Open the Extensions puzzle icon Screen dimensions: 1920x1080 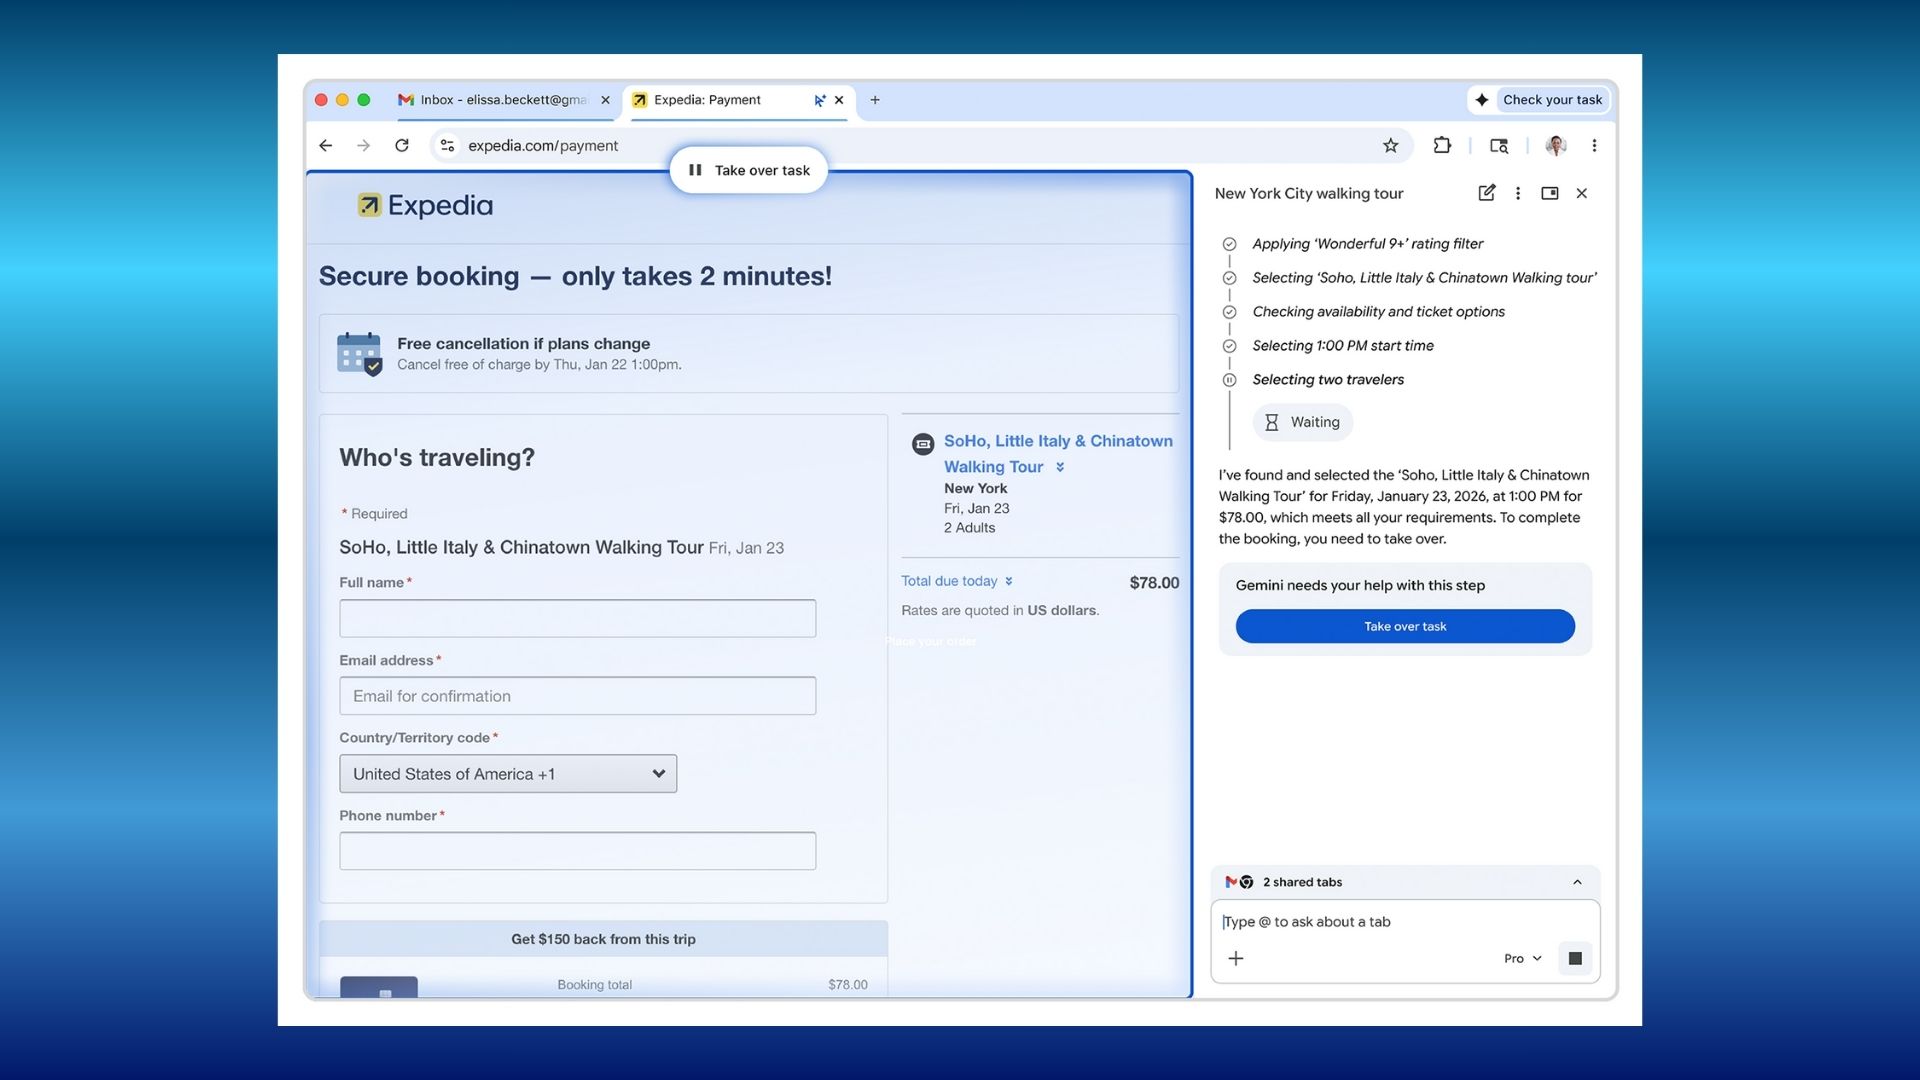pyautogui.click(x=1442, y=146)
